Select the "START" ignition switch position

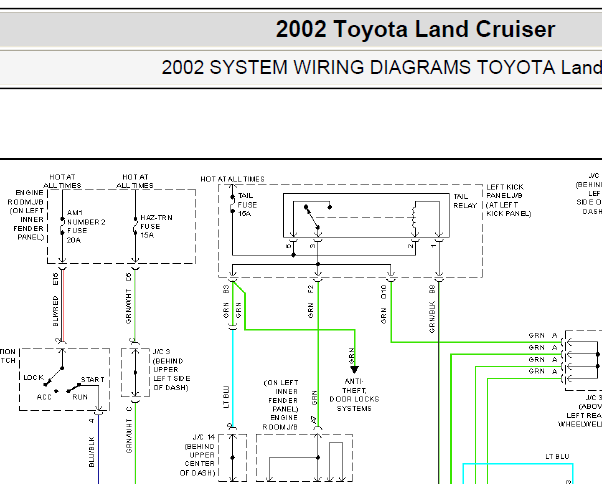point(92,379)
